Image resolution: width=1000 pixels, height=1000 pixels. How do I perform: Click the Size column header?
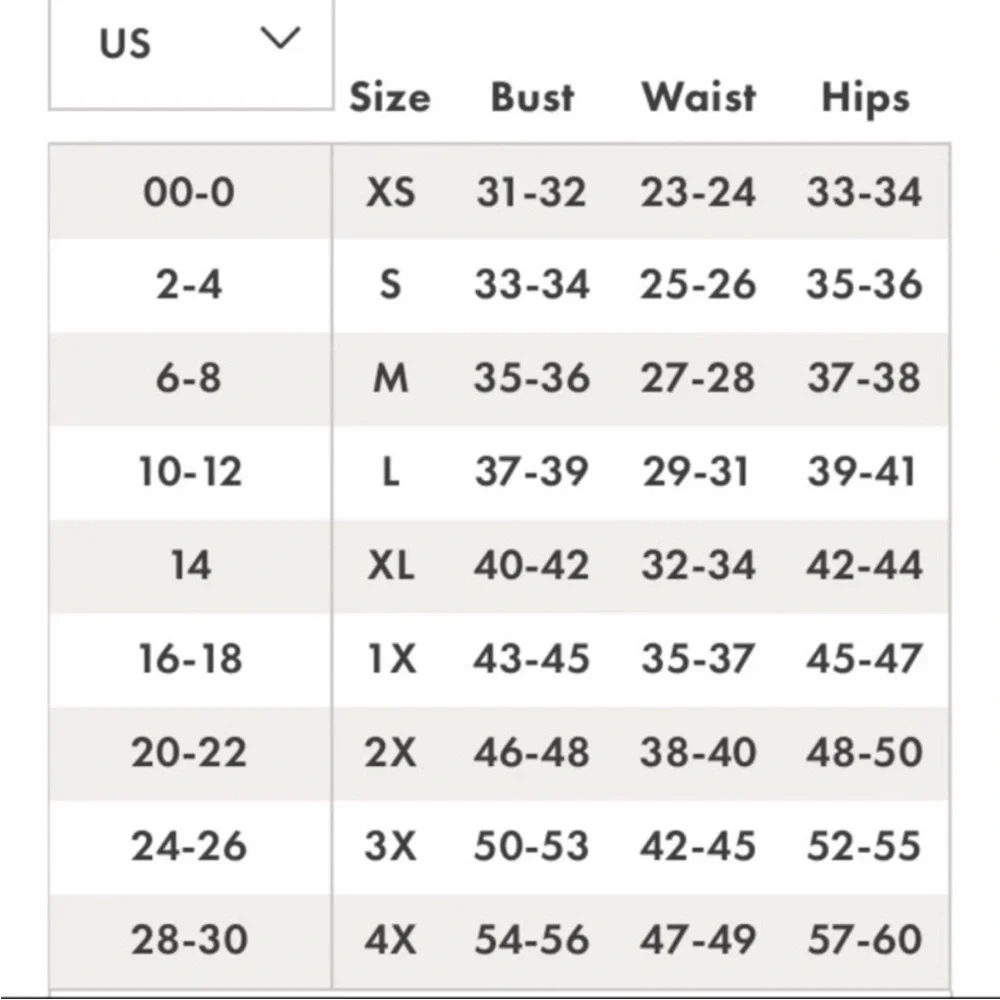390,98
